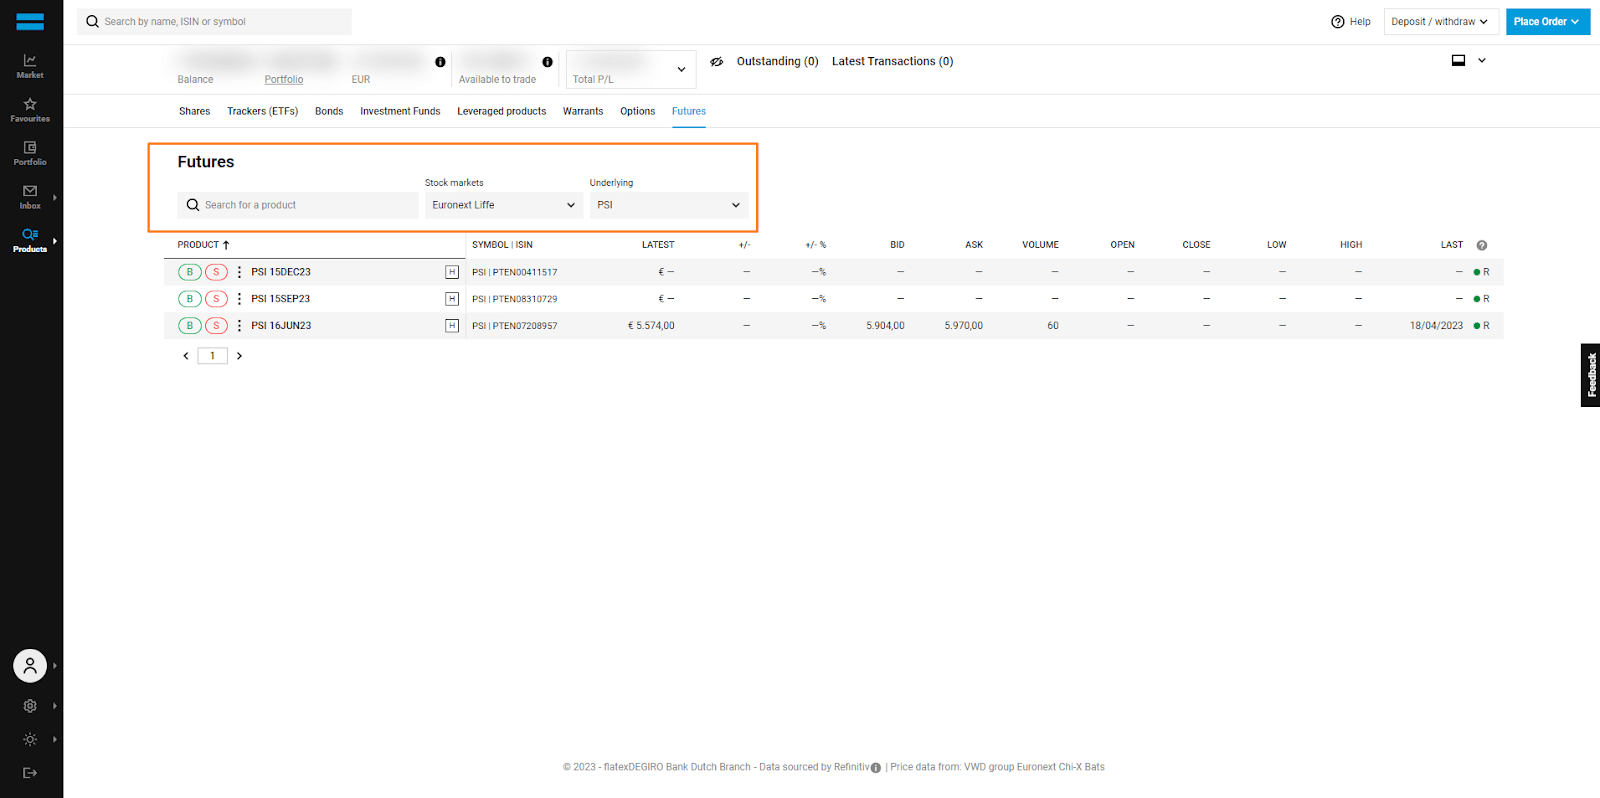Toggle the hide values eye icon
This screenshot has width=1600, height=798.
tap(717, 62)
